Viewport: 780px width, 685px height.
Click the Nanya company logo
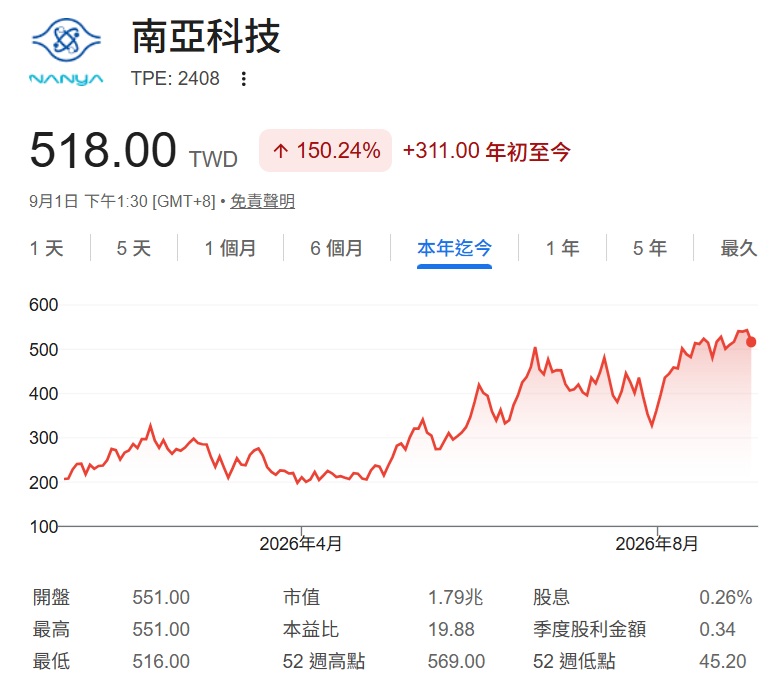pos(66,52)
